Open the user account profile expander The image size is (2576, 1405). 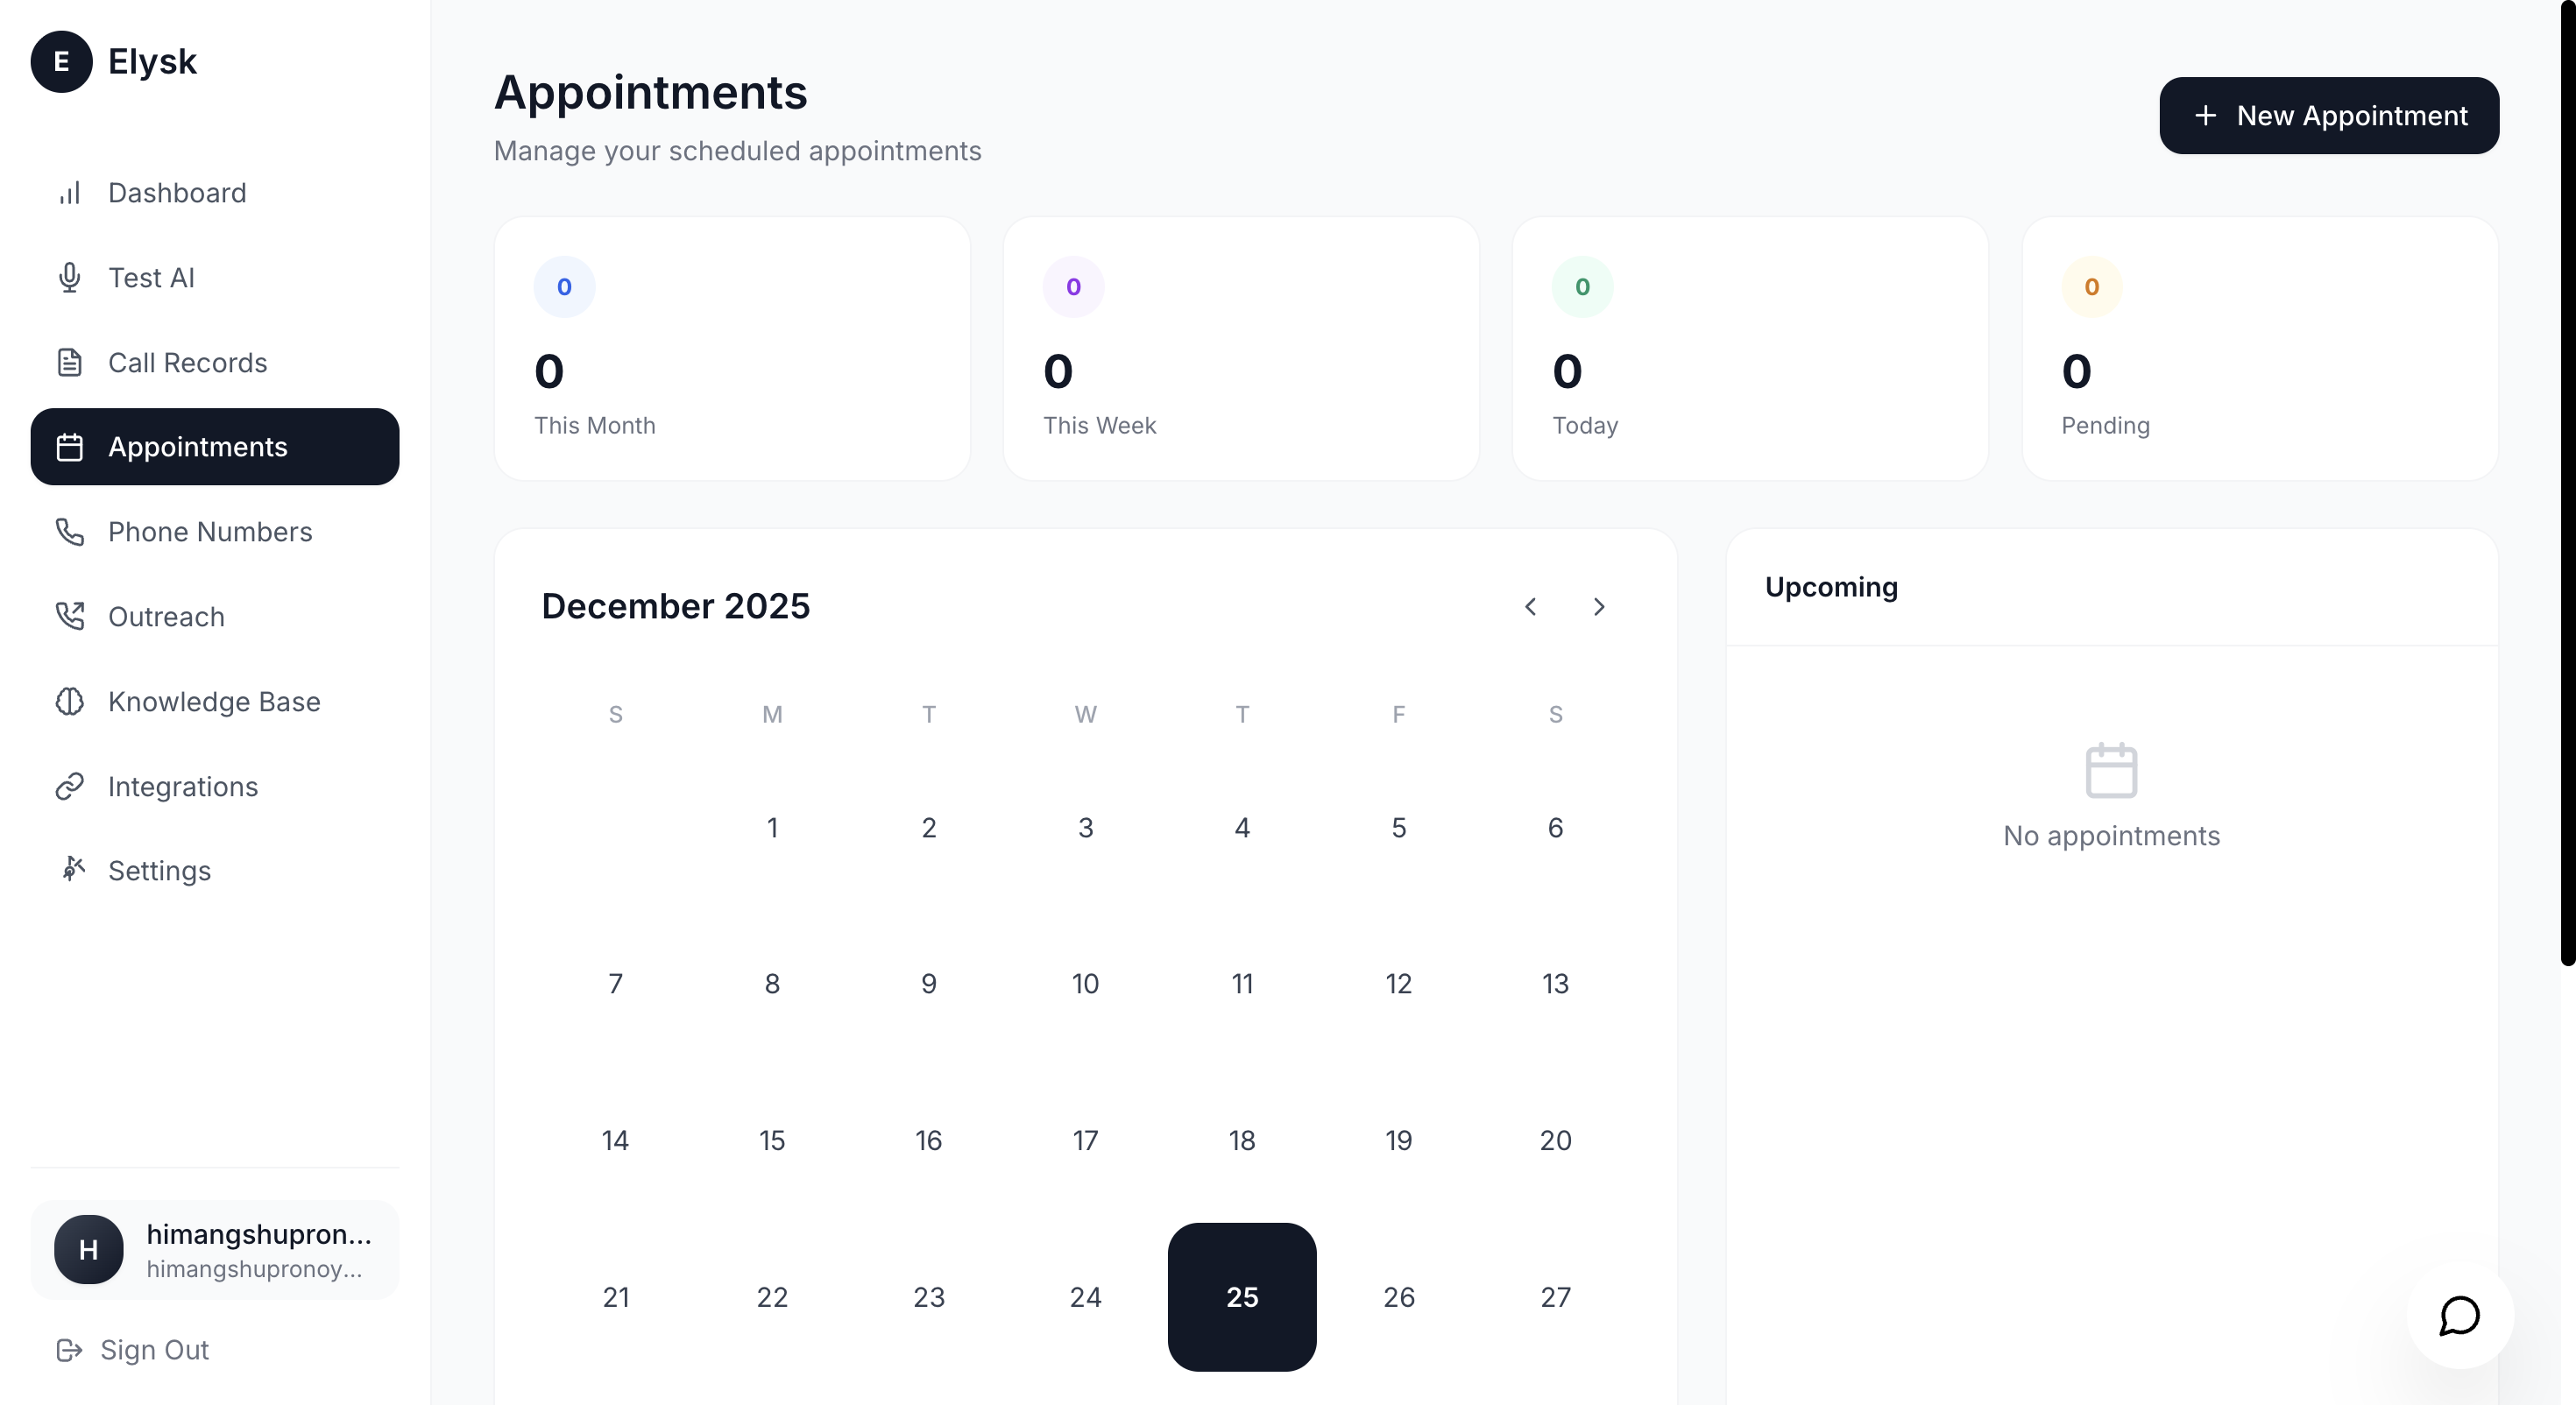tap(214, 1249)
